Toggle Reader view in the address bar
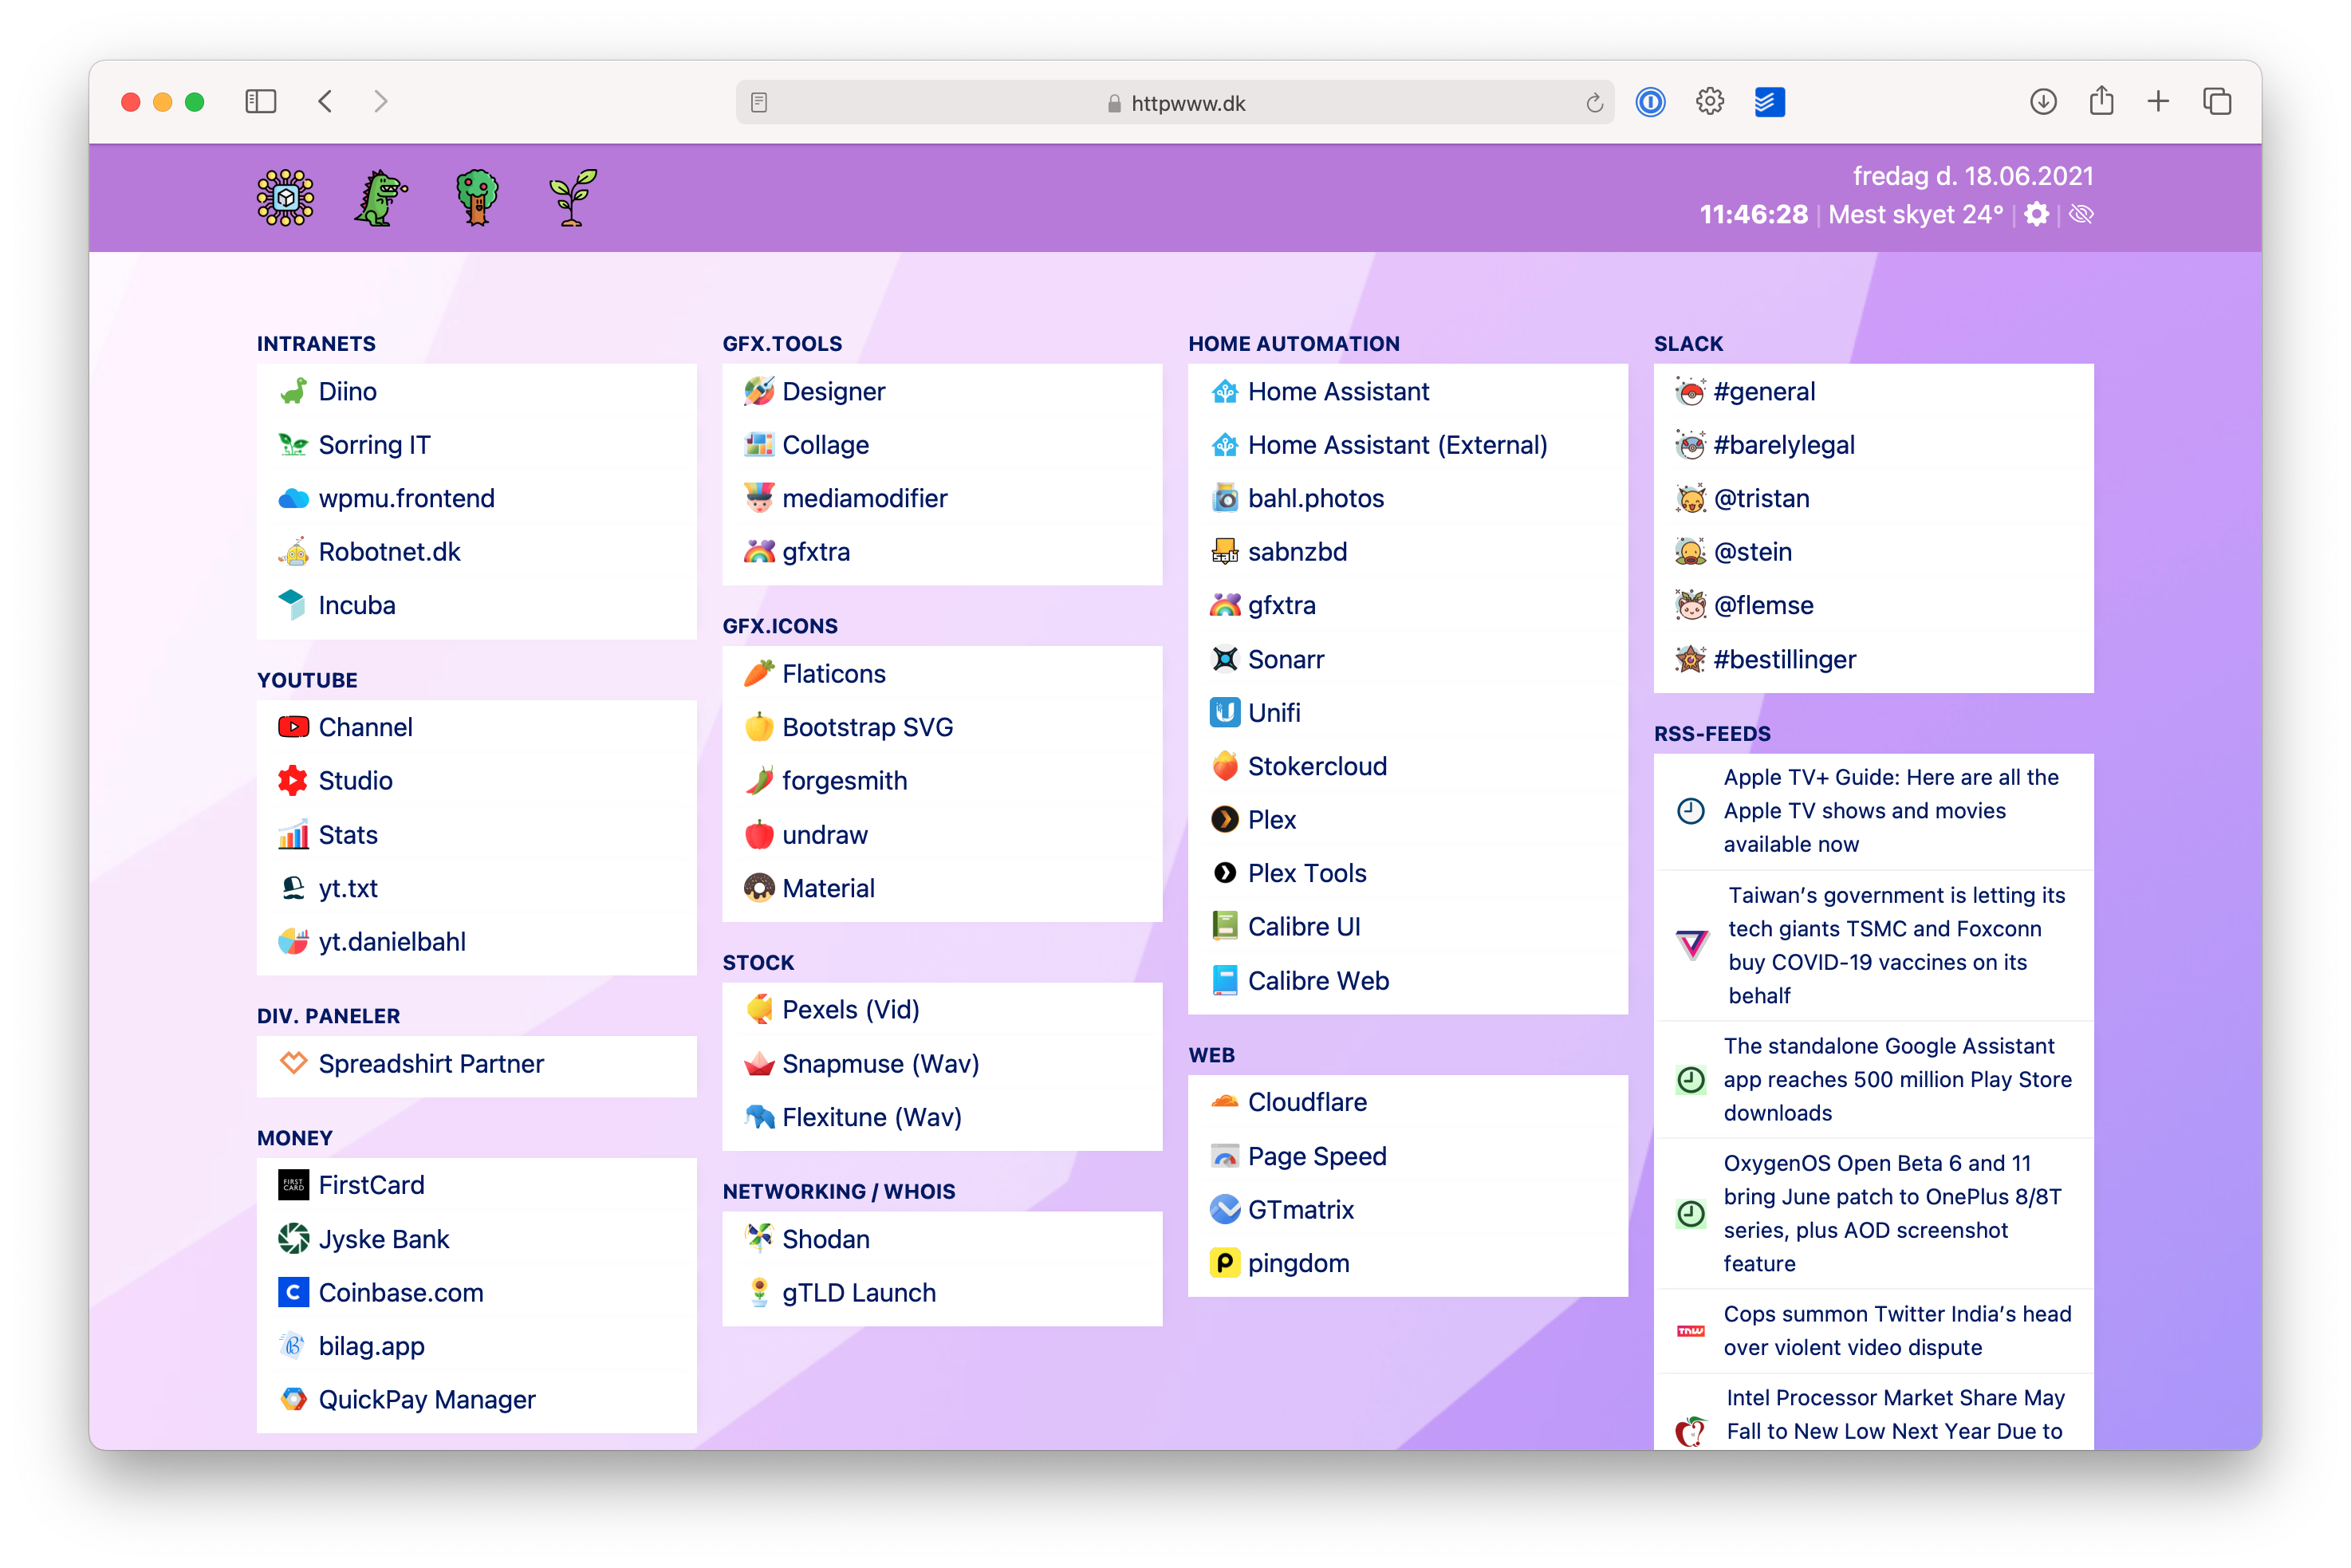This screenshot has width=2351, height=1568. pos(759,103)
